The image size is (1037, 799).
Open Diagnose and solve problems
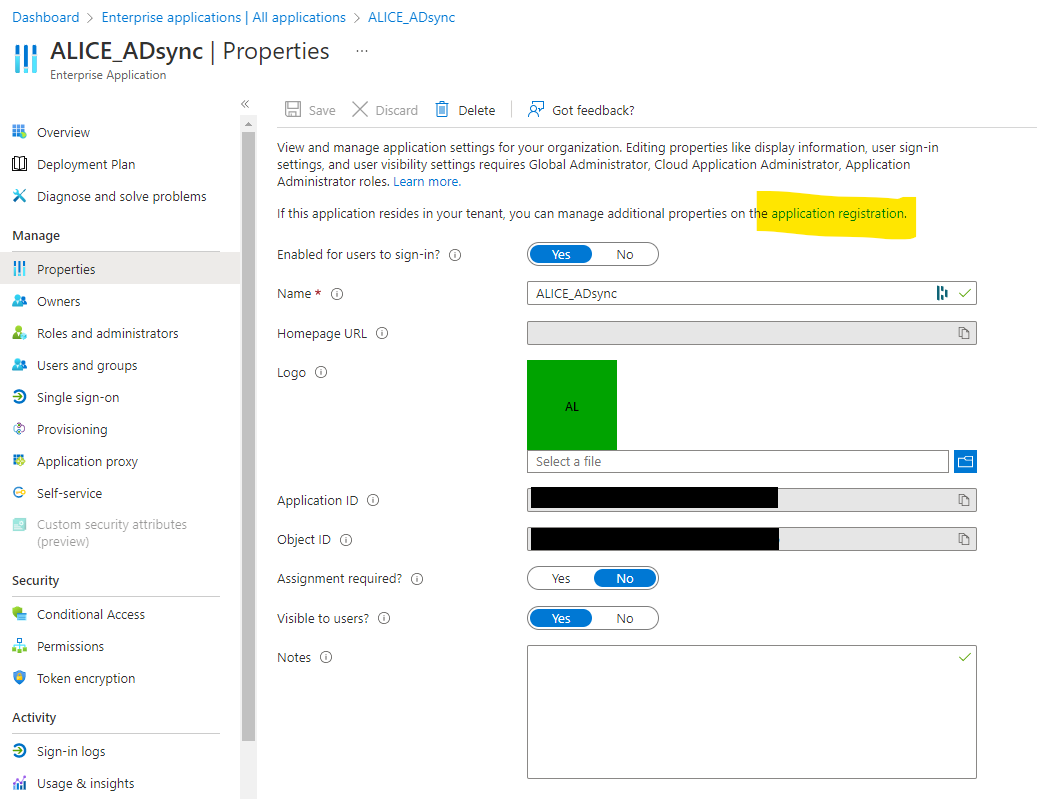pos(120,196)
